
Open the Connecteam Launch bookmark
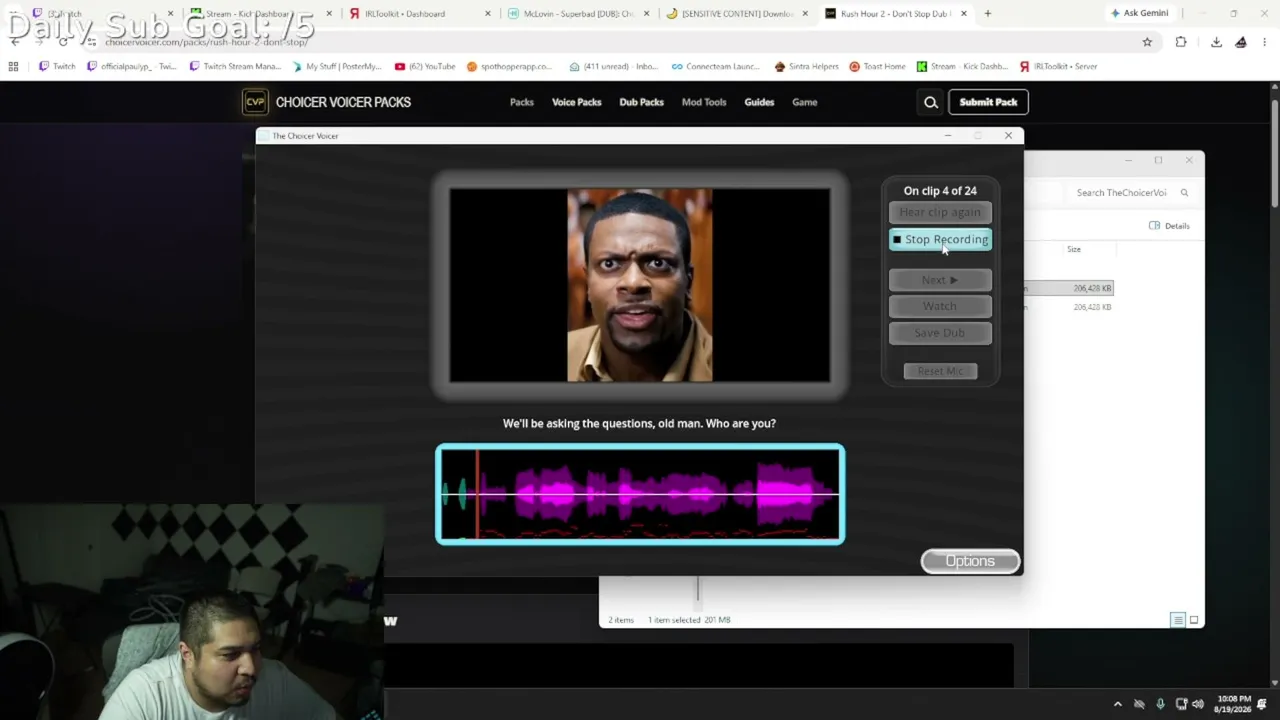(x=716, y=66)
